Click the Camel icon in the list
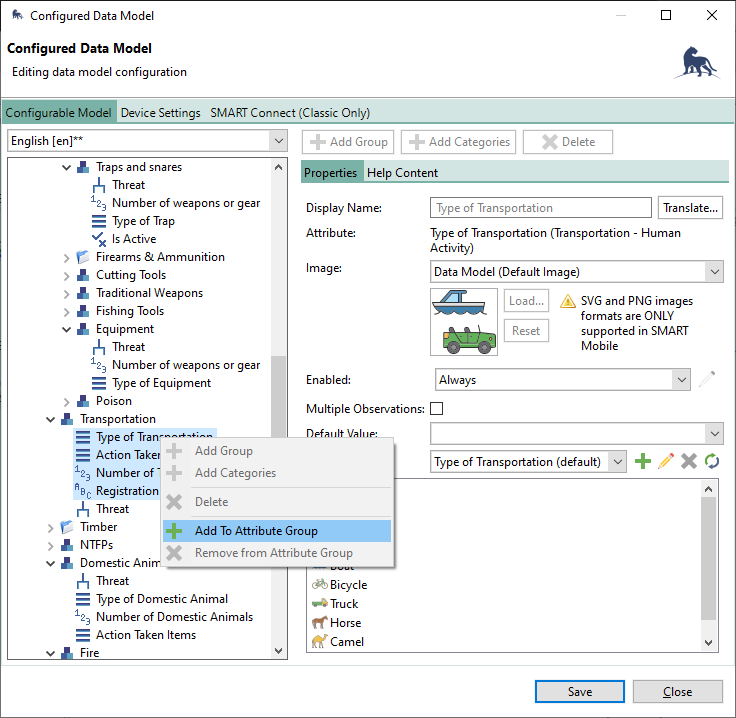Image resolution: width=736 pixels, height=718 pixels. tap(319, 642)
